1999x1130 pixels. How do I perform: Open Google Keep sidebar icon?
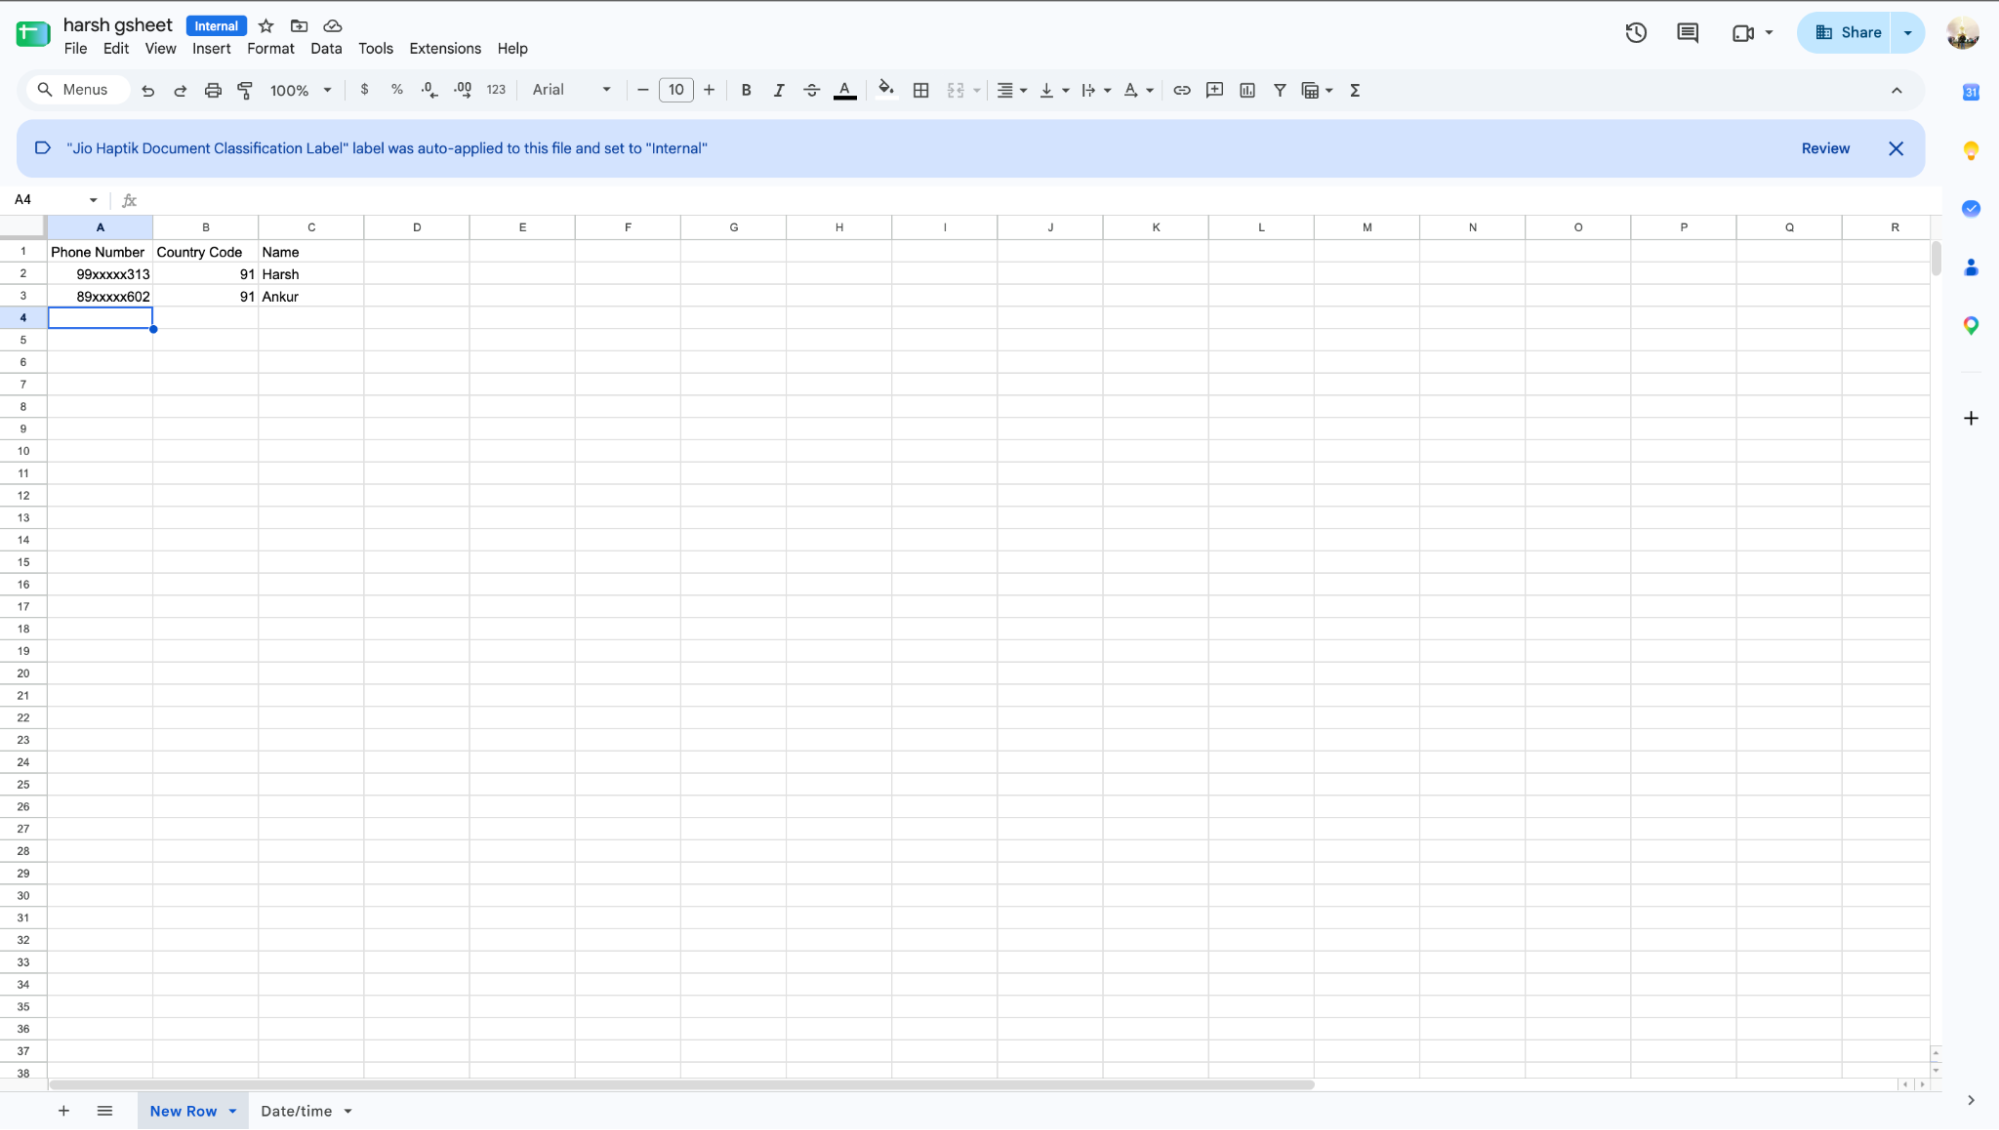(1970, 150)
